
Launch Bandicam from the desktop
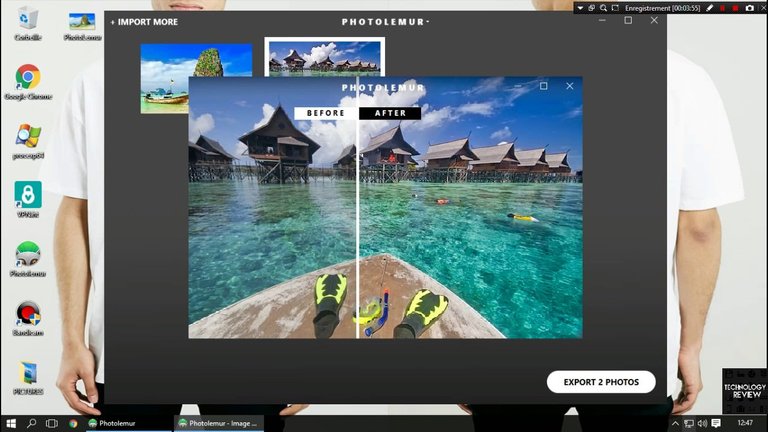28,318
